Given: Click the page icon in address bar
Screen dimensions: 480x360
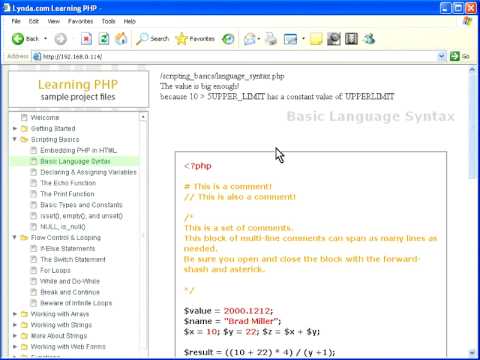Looking at the screenshot, I should (37, 56).
